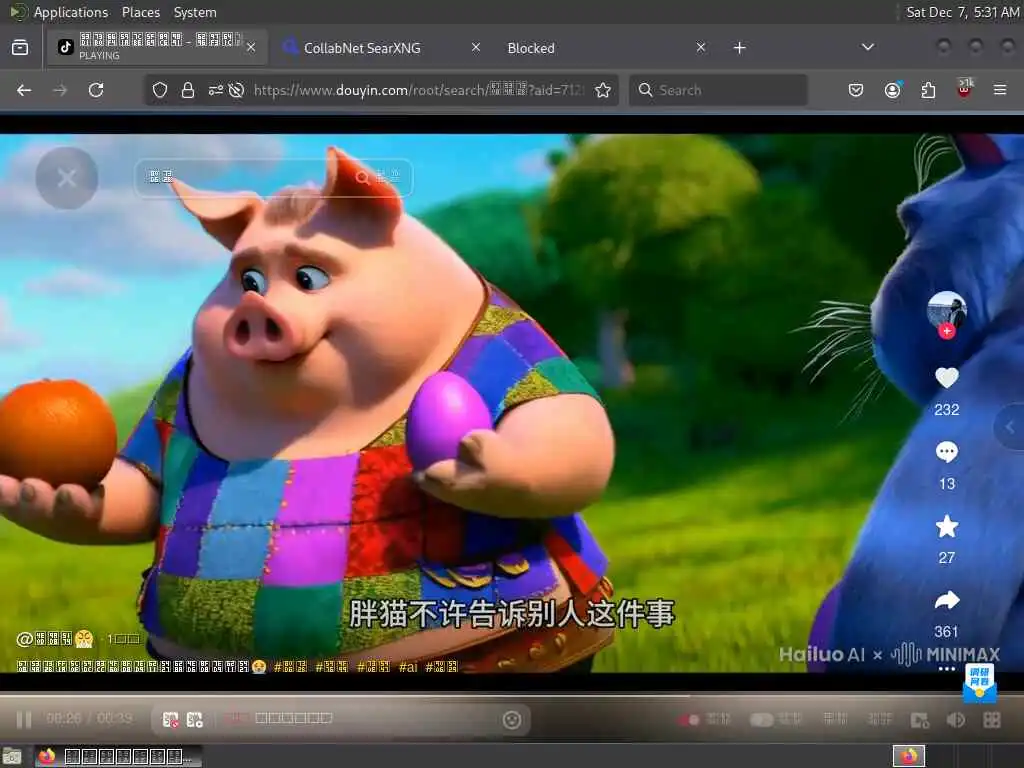This screenshot has width=1024, height=768.
Task: Open the uBlock Origin extension icon
Action: point(964,89)
